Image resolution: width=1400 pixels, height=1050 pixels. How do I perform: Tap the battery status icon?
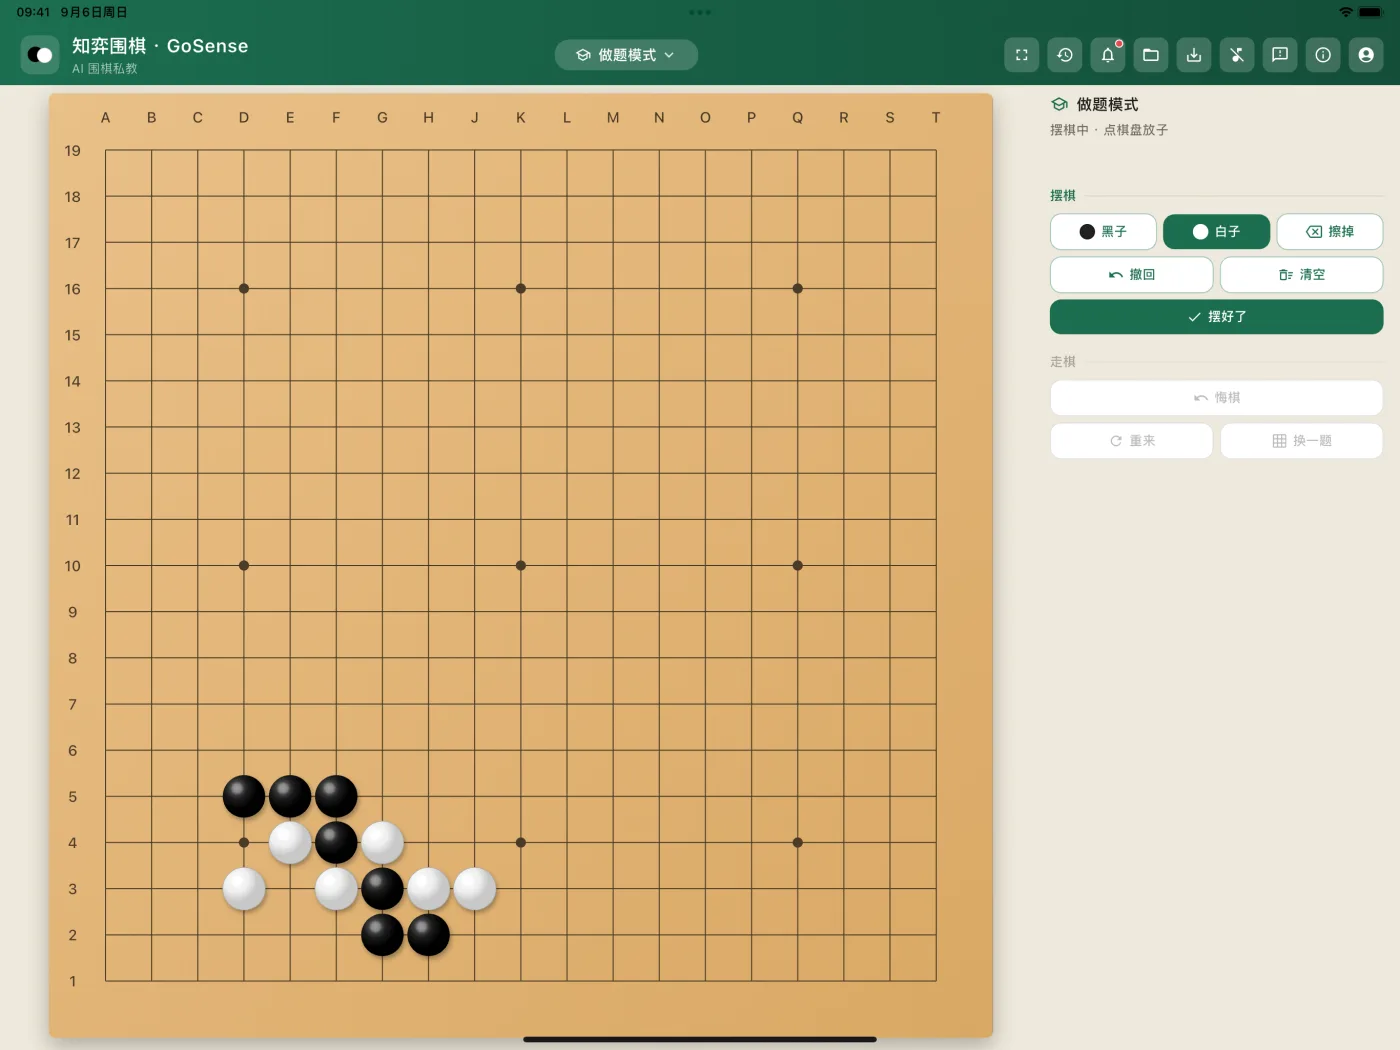pos(1371,12)
